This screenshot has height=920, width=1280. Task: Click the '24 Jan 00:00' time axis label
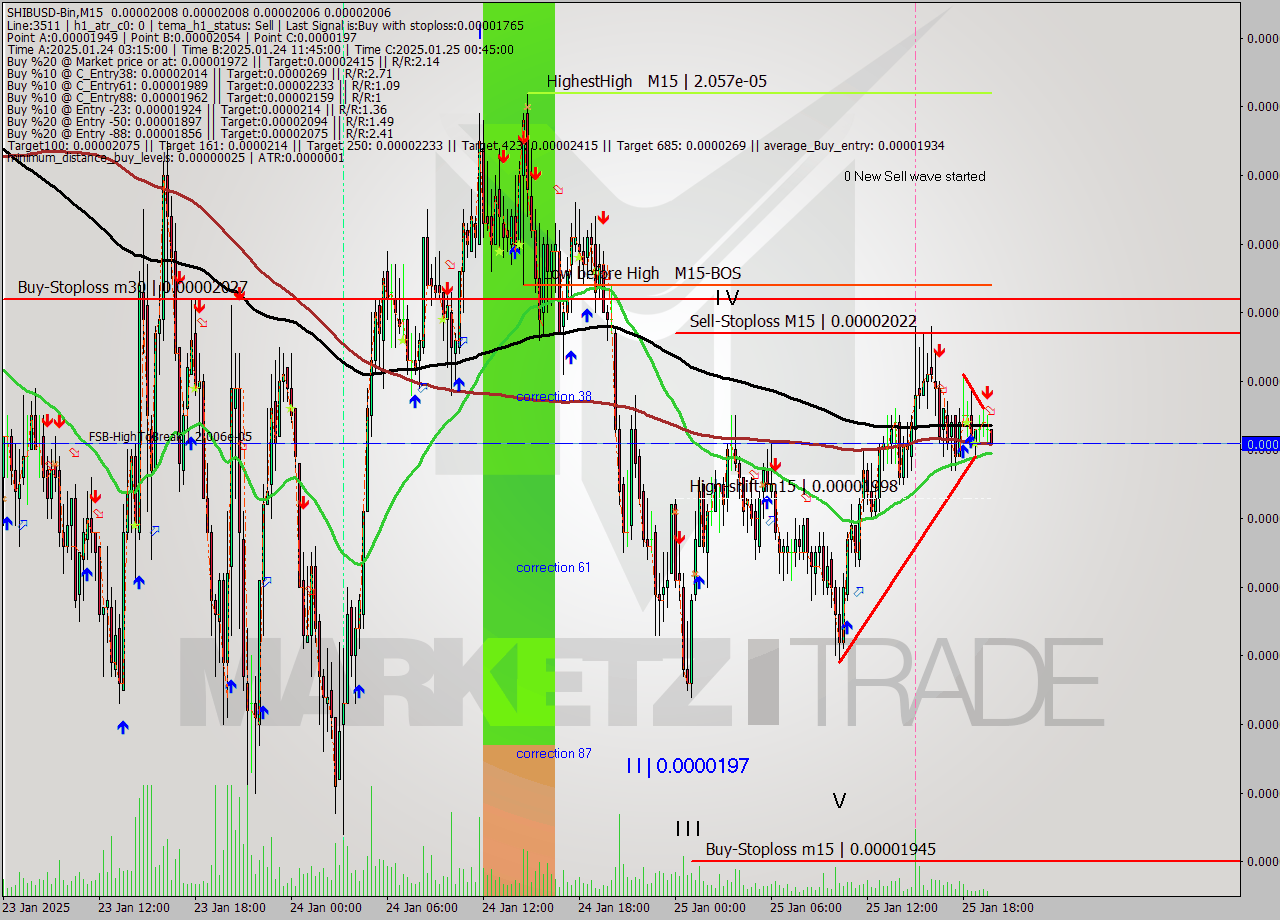pyautogui.click(x=325, y=908)
